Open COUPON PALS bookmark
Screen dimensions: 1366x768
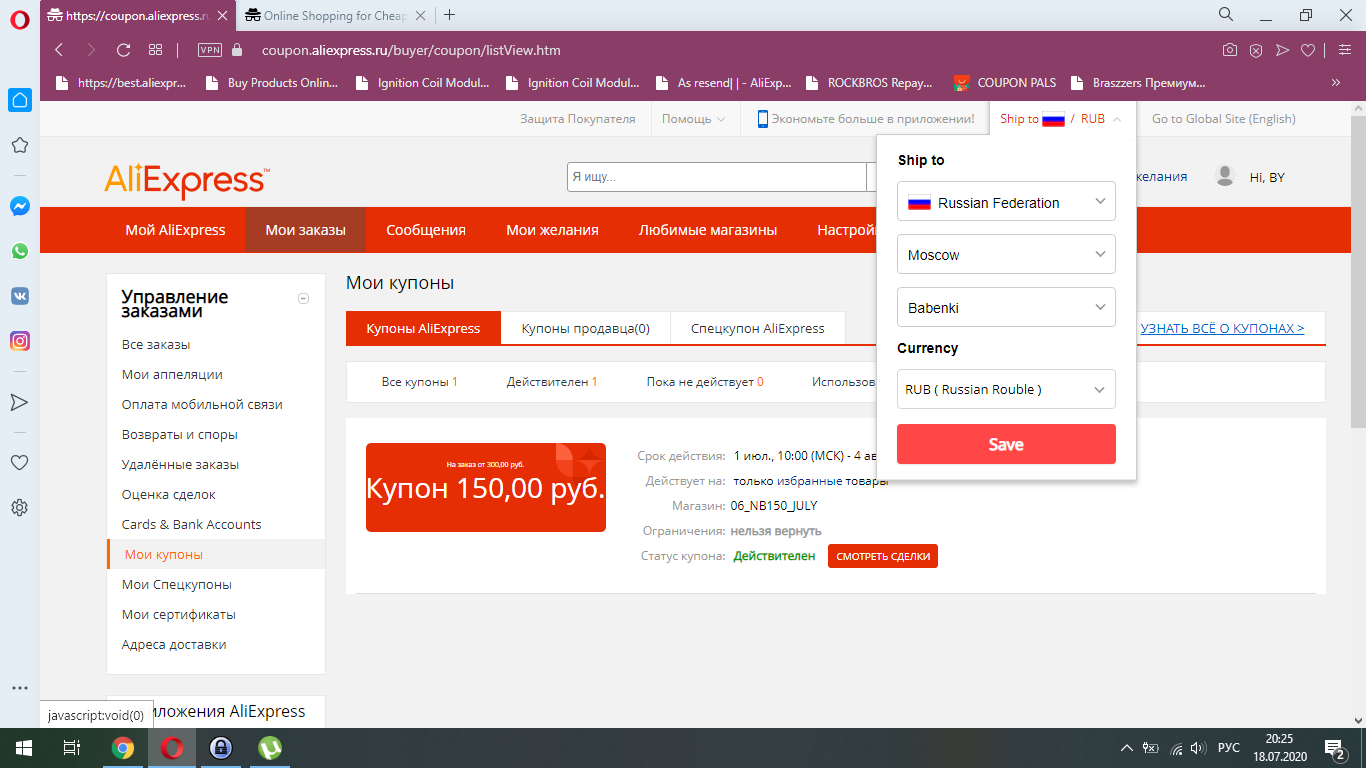pos(1005,83)
